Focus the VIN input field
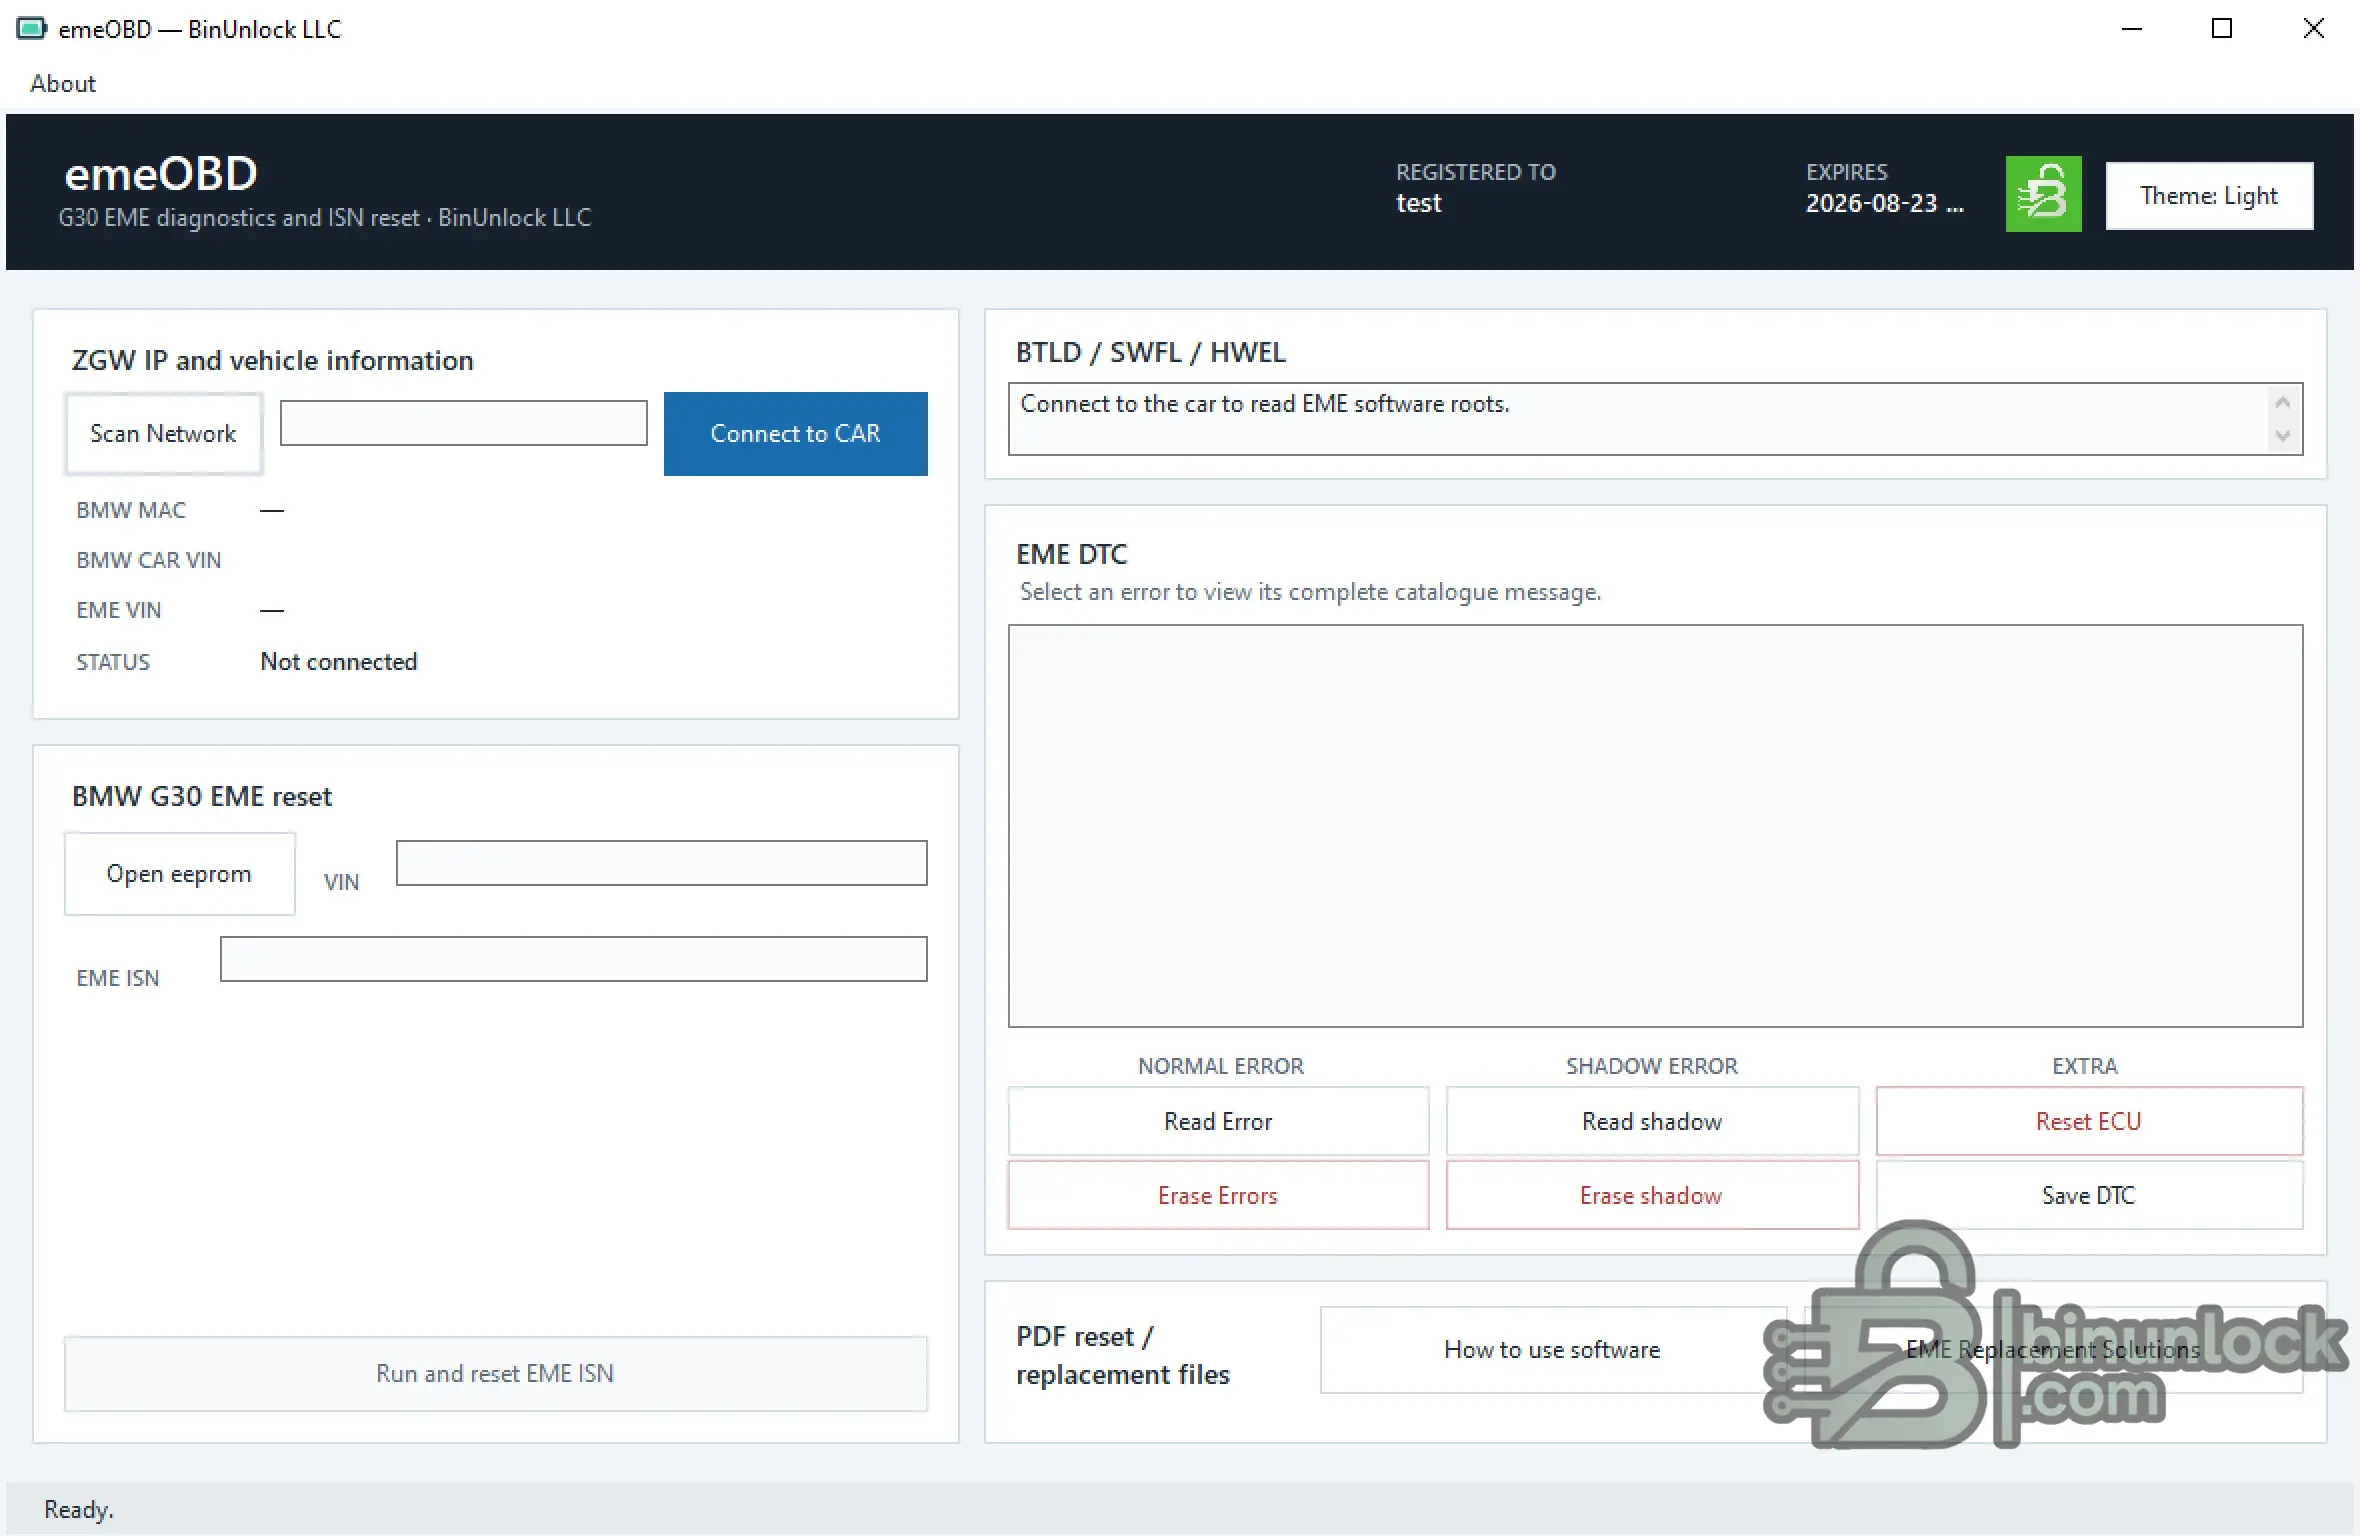 (x=661, y=862)
